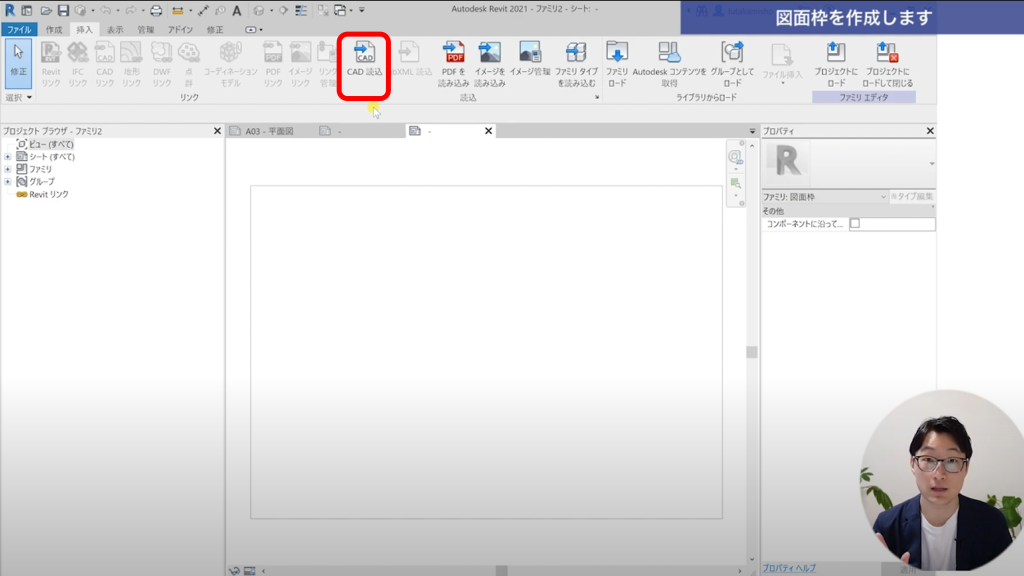The width and height of the screenshot is (1024, 576).
Task: Click the PDF を読み込み icon
Action: 453,54
